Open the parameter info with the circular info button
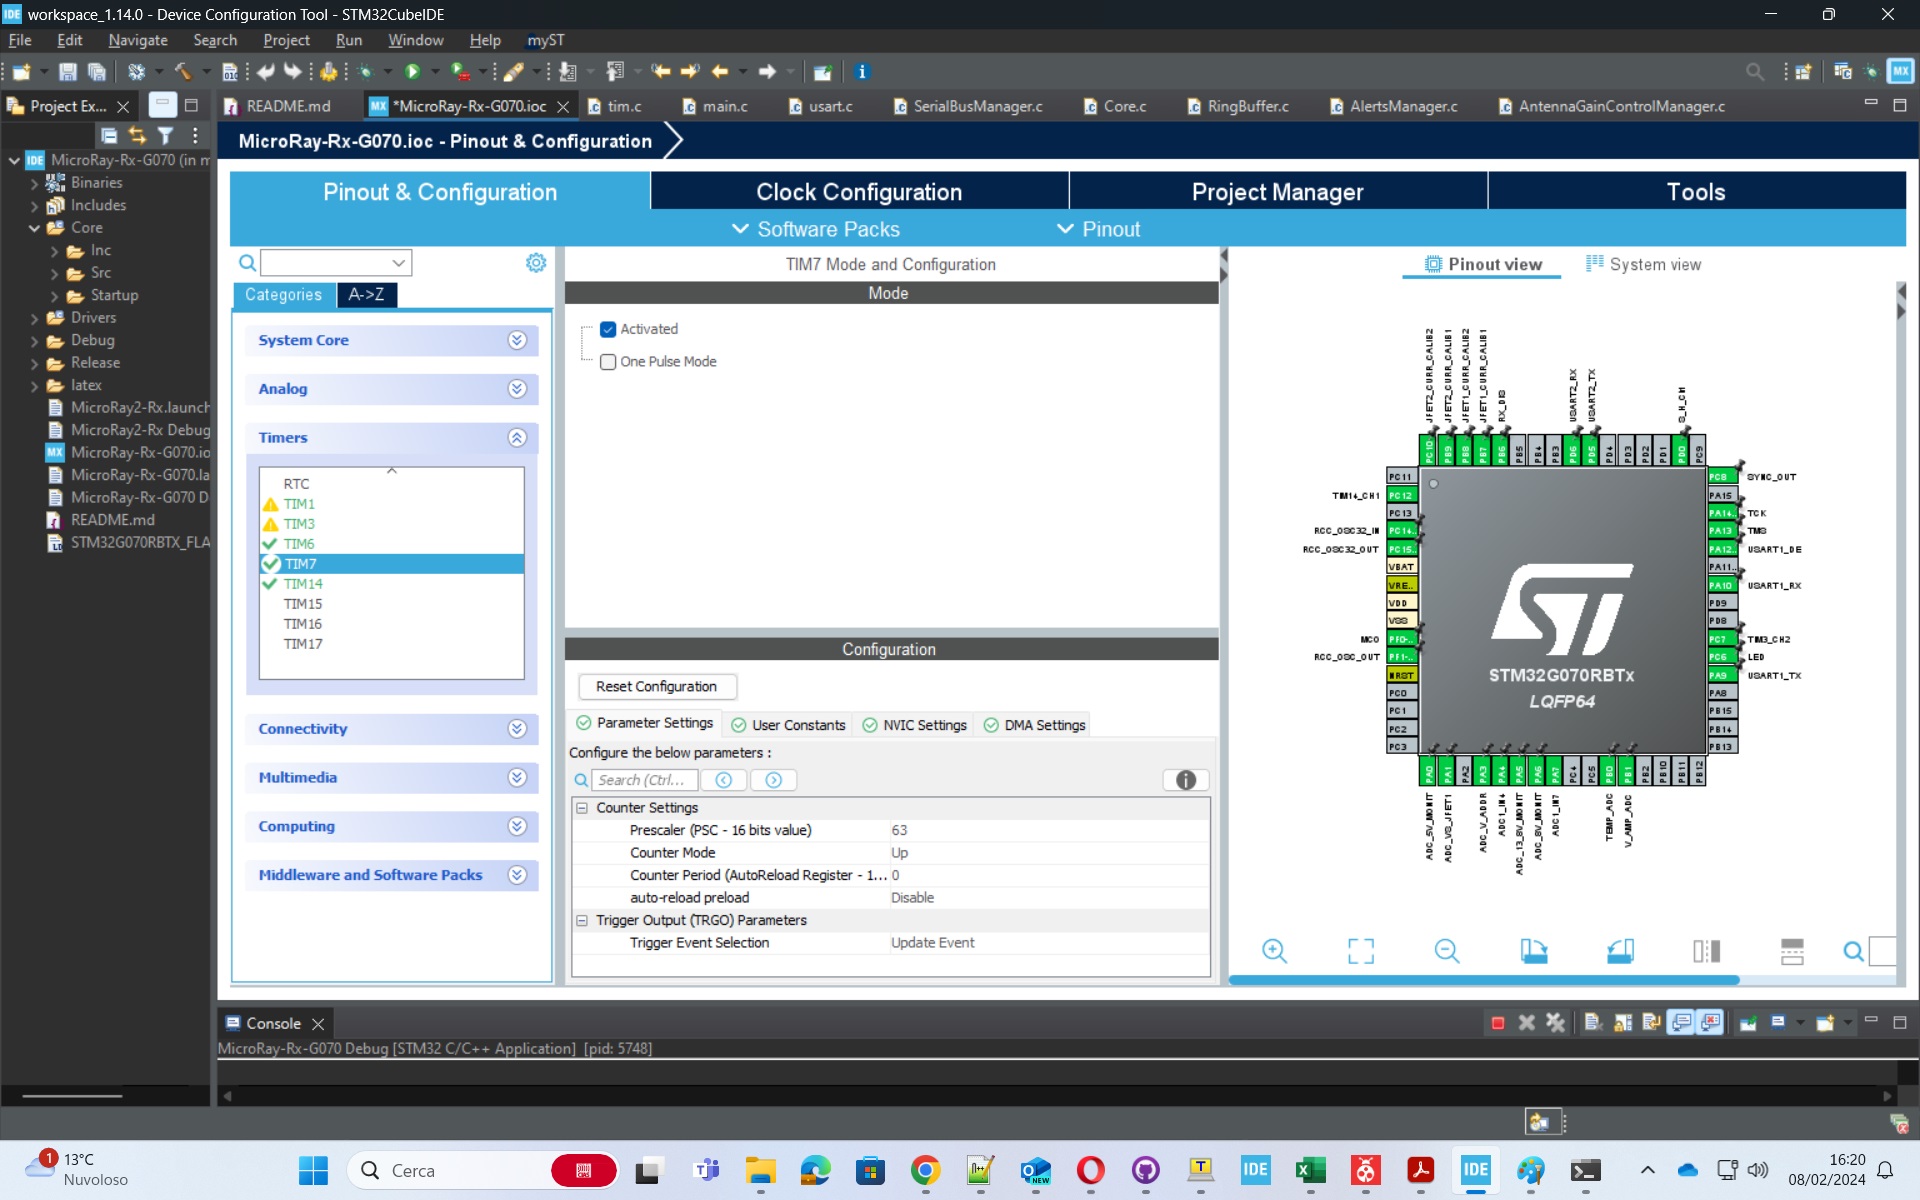This screenshot has width=1920, height=1200. [x=1184, y=780]
